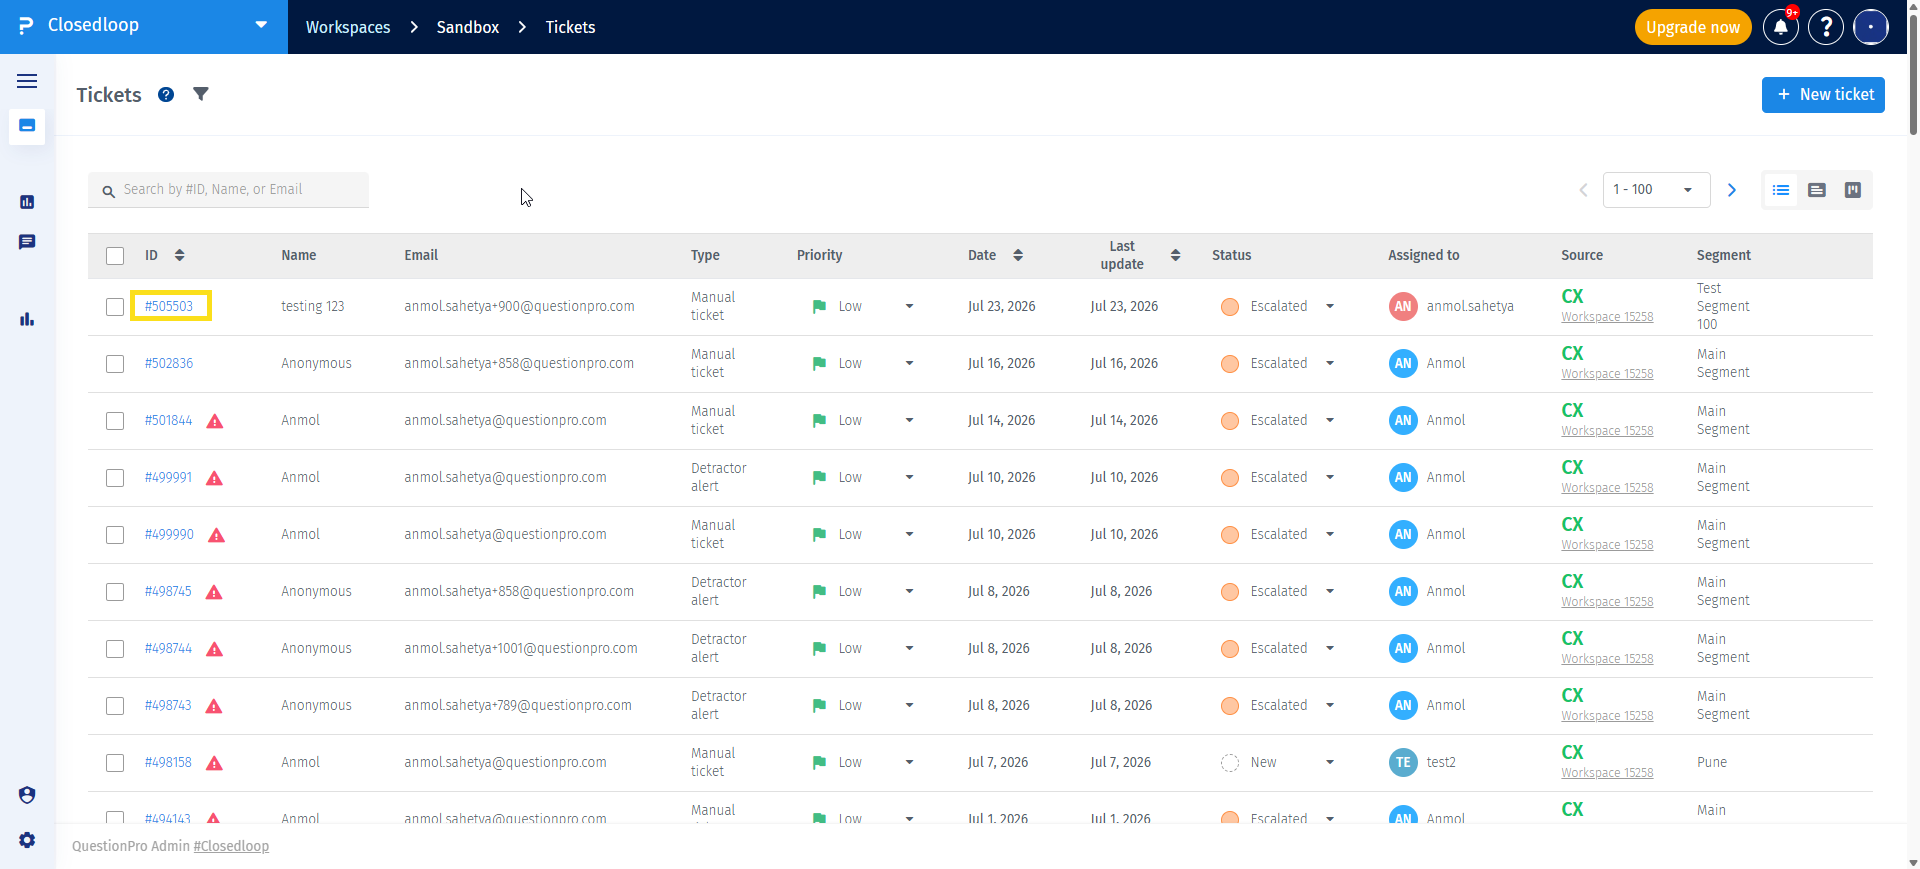Open priority dropdown for ticket #499991

coord(909,477)
